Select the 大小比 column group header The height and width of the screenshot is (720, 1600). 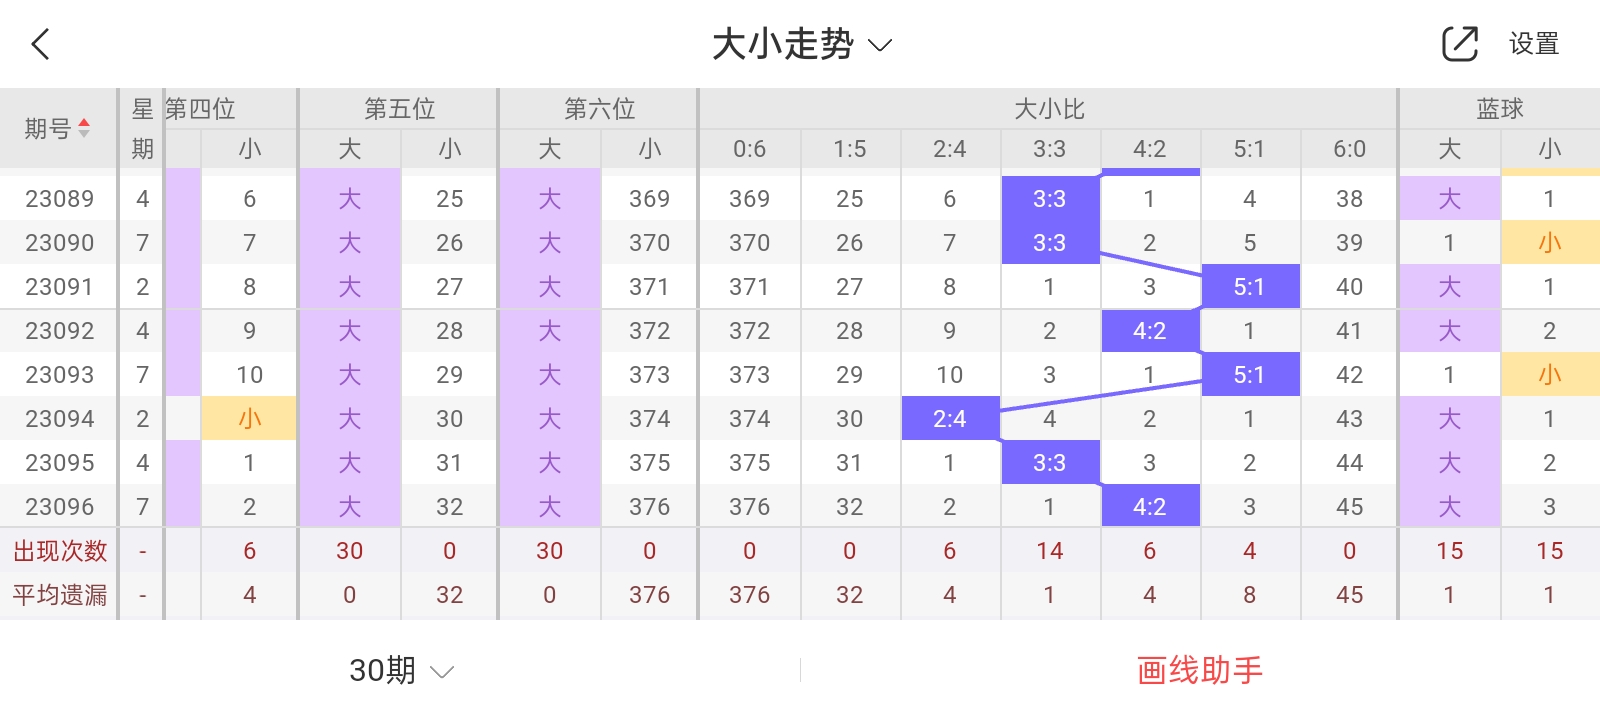point(1049,109)
